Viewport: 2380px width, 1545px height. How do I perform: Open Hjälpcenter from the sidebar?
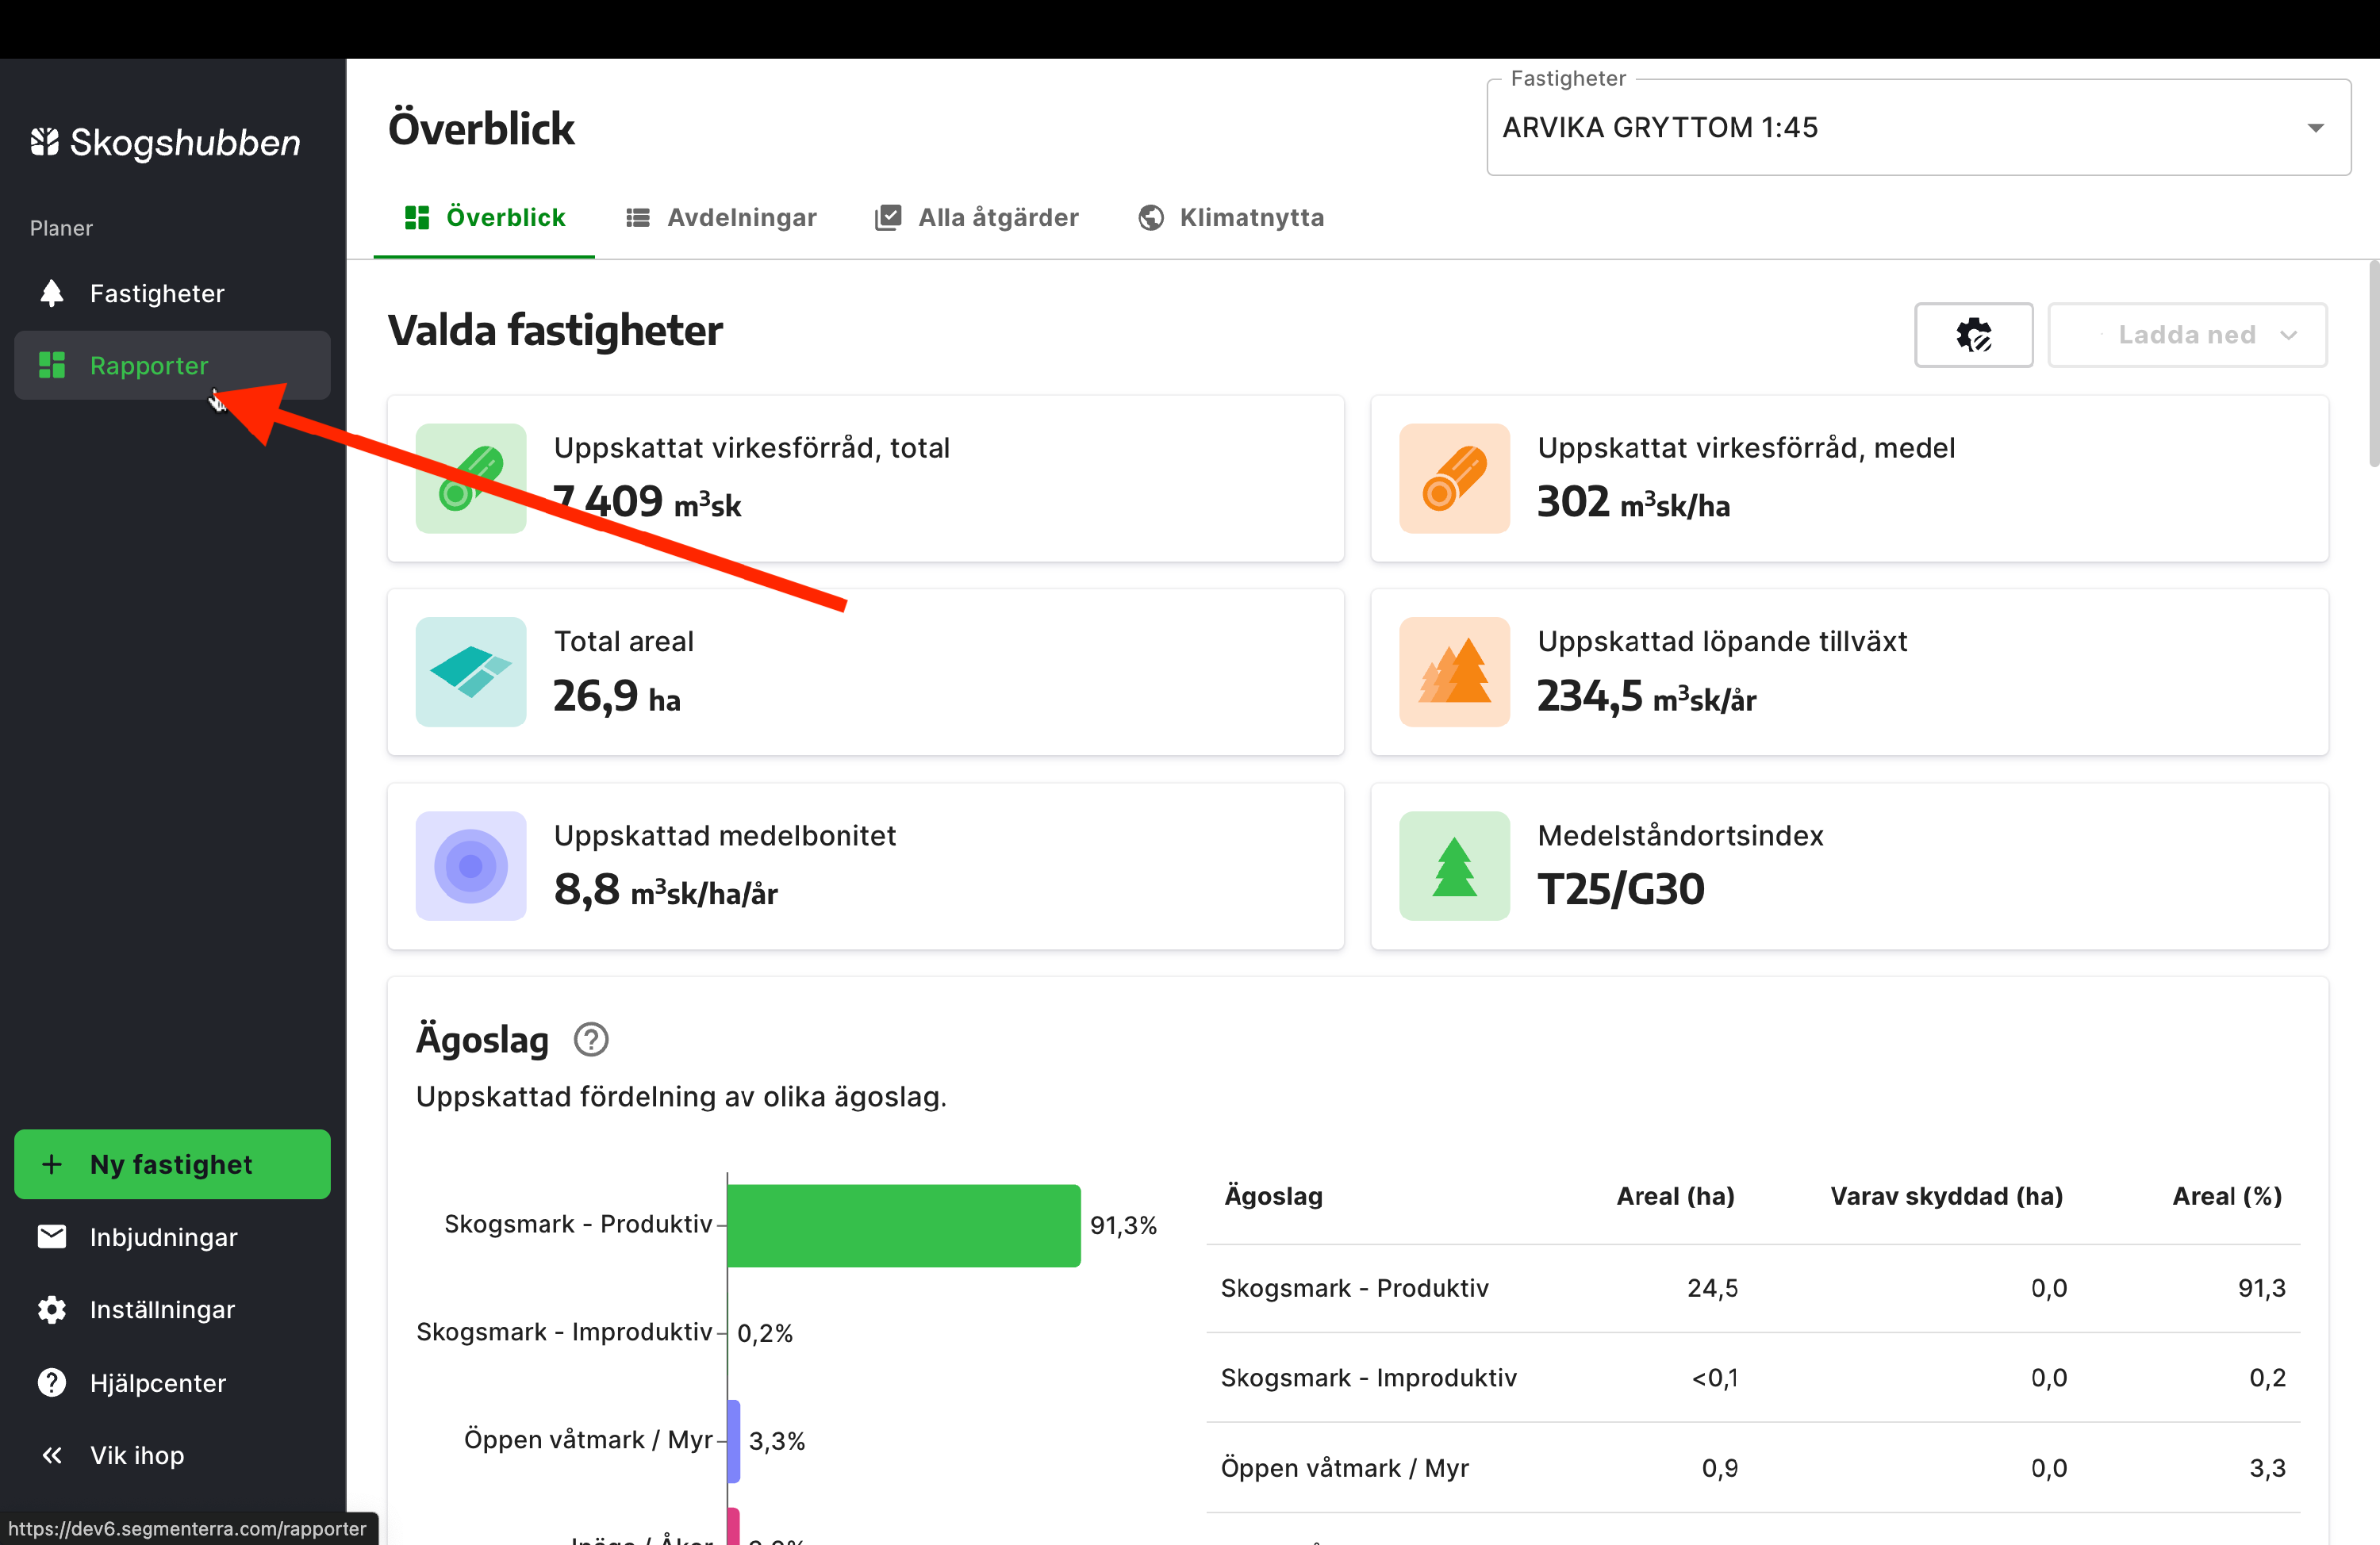(x=157, y=1382)
